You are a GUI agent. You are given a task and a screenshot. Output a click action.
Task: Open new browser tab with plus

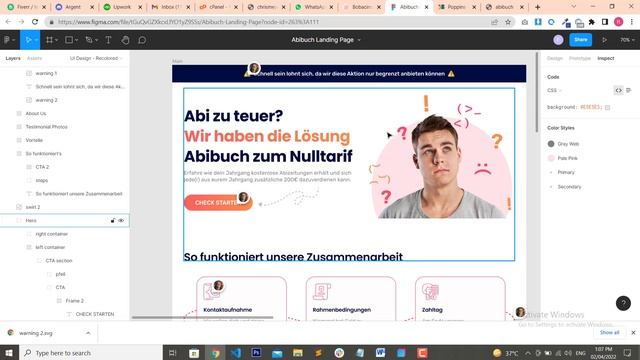[538, 7]
